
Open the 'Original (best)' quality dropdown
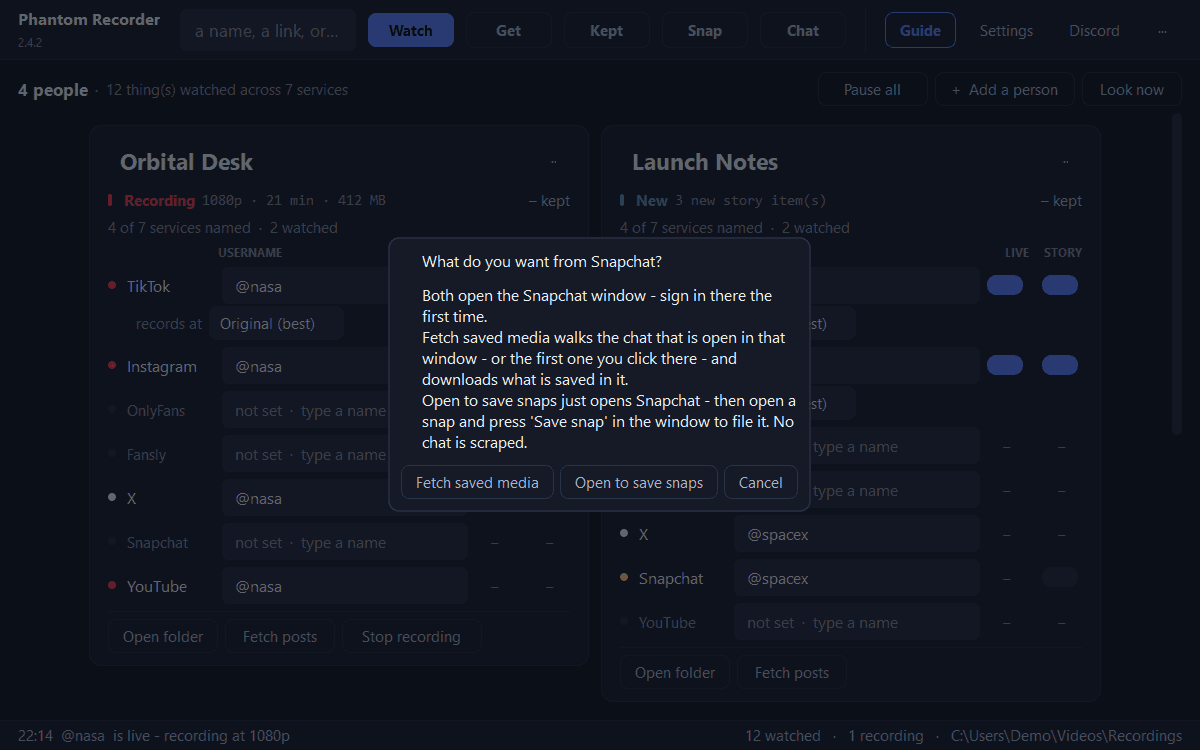(277, 324)
